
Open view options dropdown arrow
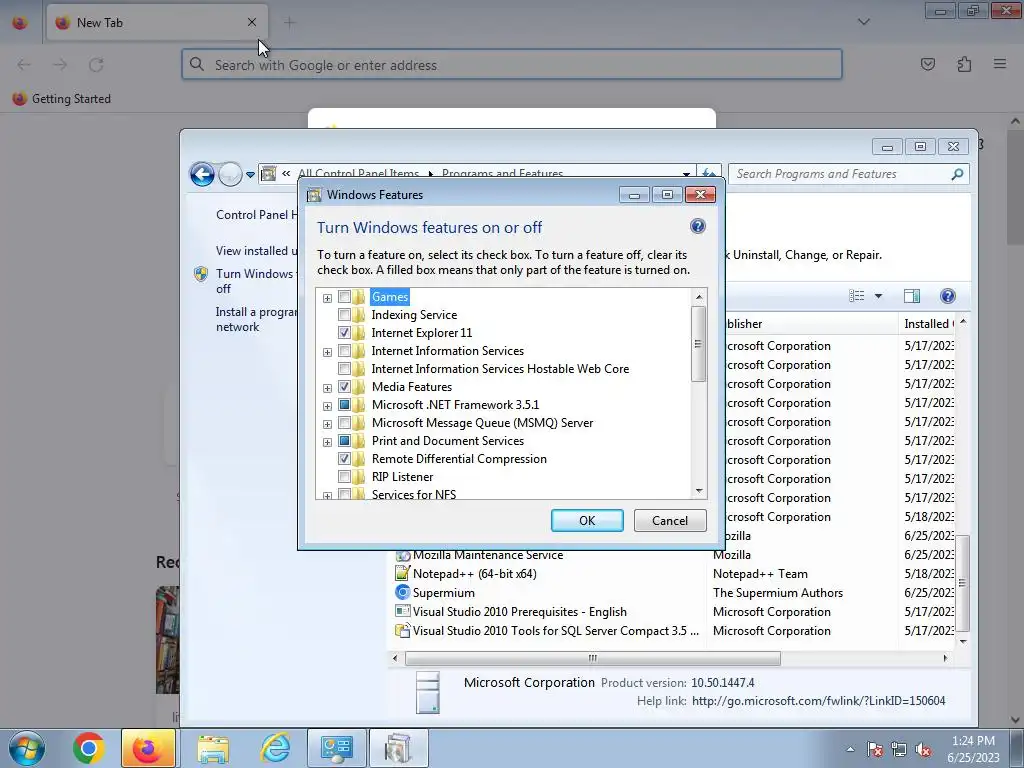pyautogui.click(x=878, y=296)
